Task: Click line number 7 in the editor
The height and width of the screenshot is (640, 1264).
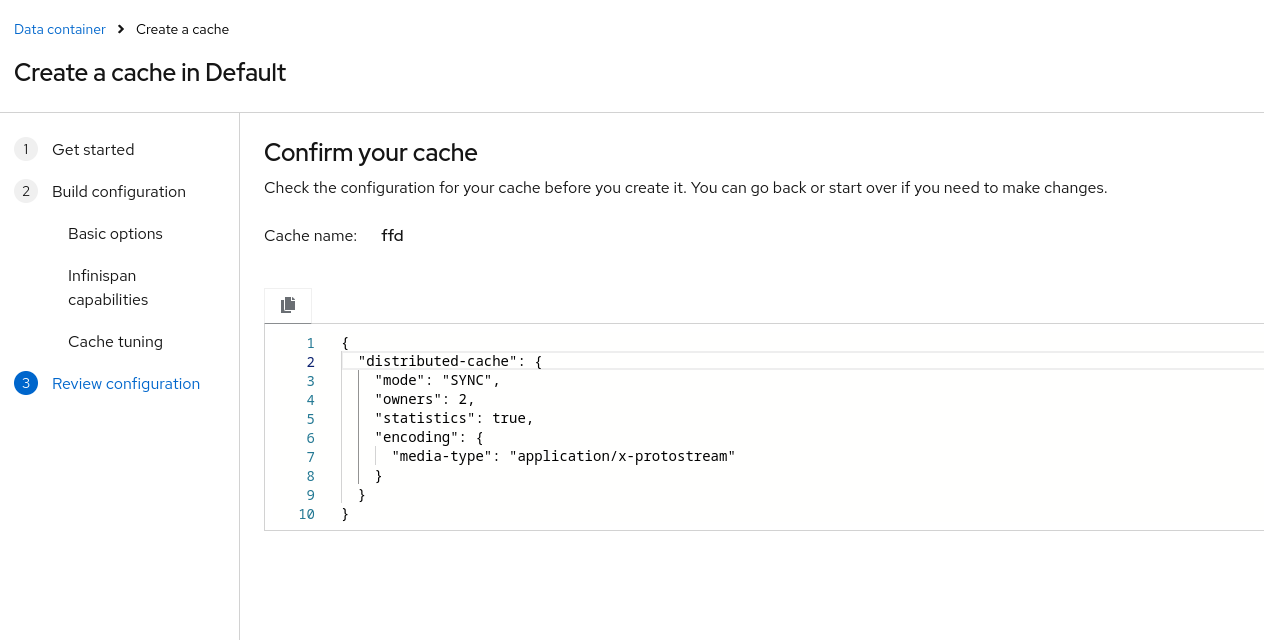Action: (310, 456)
